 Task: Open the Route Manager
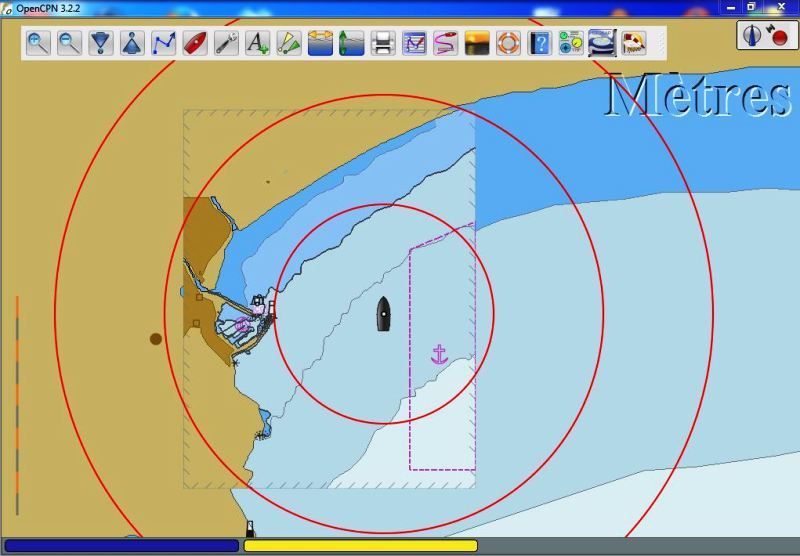pos(414,43)
